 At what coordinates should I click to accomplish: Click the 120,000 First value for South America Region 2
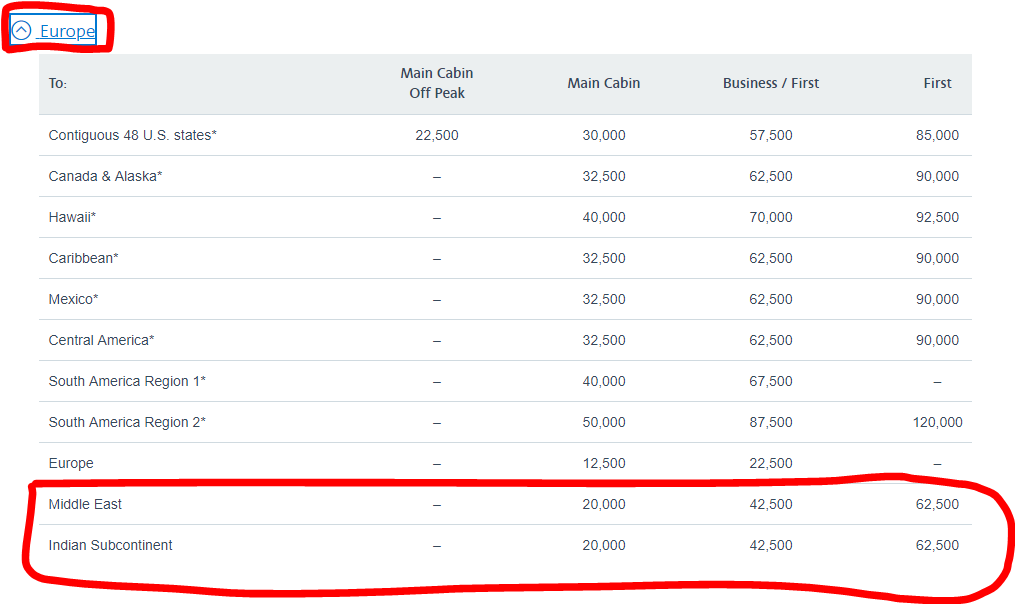[936, 422]
